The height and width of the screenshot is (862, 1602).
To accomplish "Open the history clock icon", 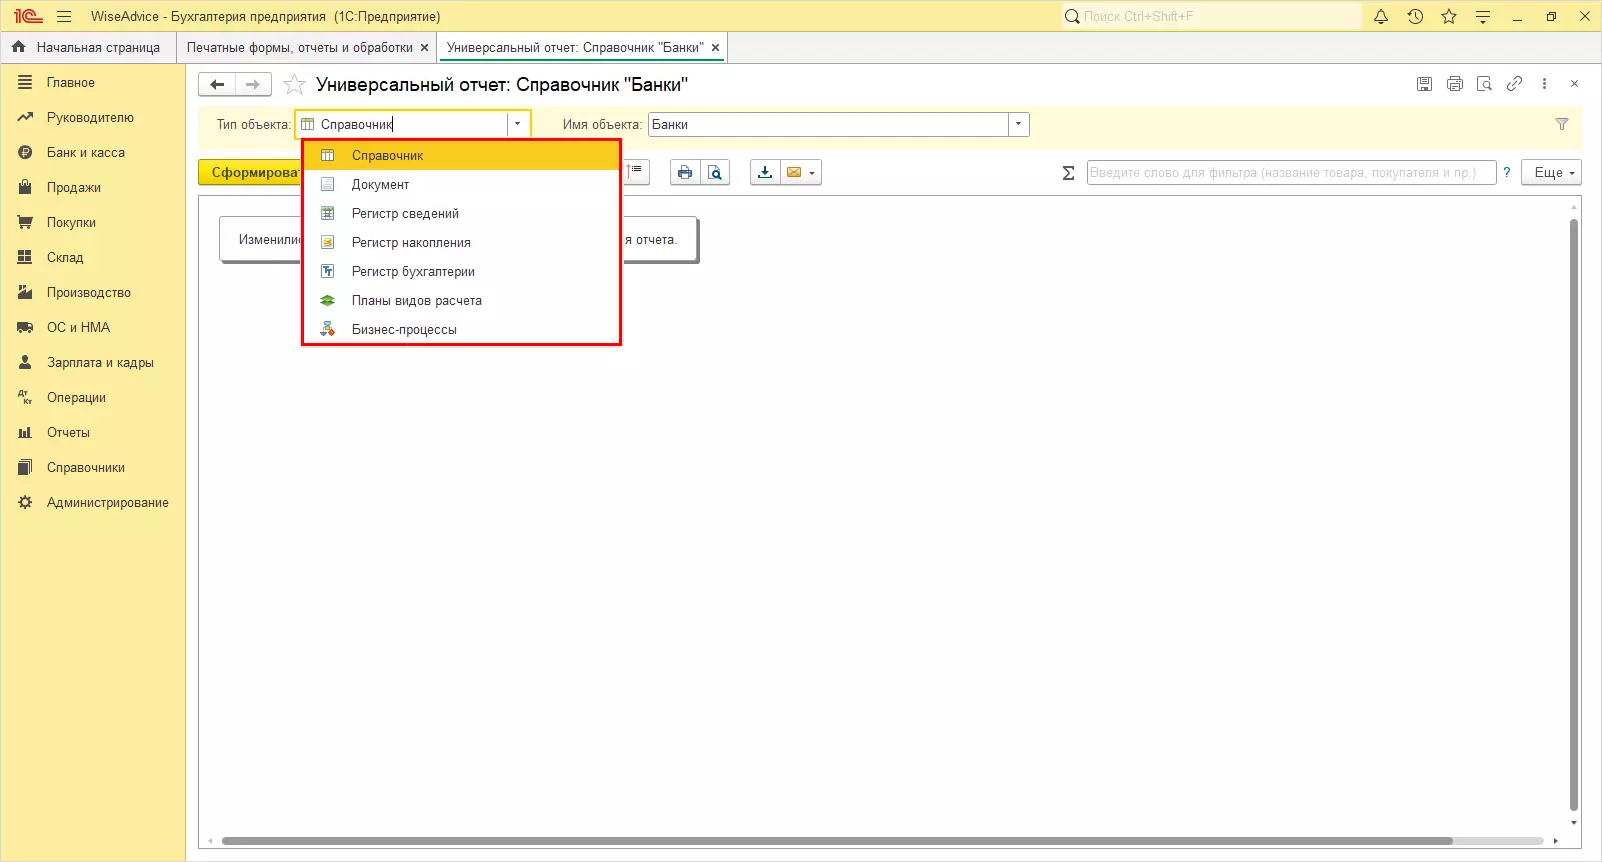I will [1415, 16].
